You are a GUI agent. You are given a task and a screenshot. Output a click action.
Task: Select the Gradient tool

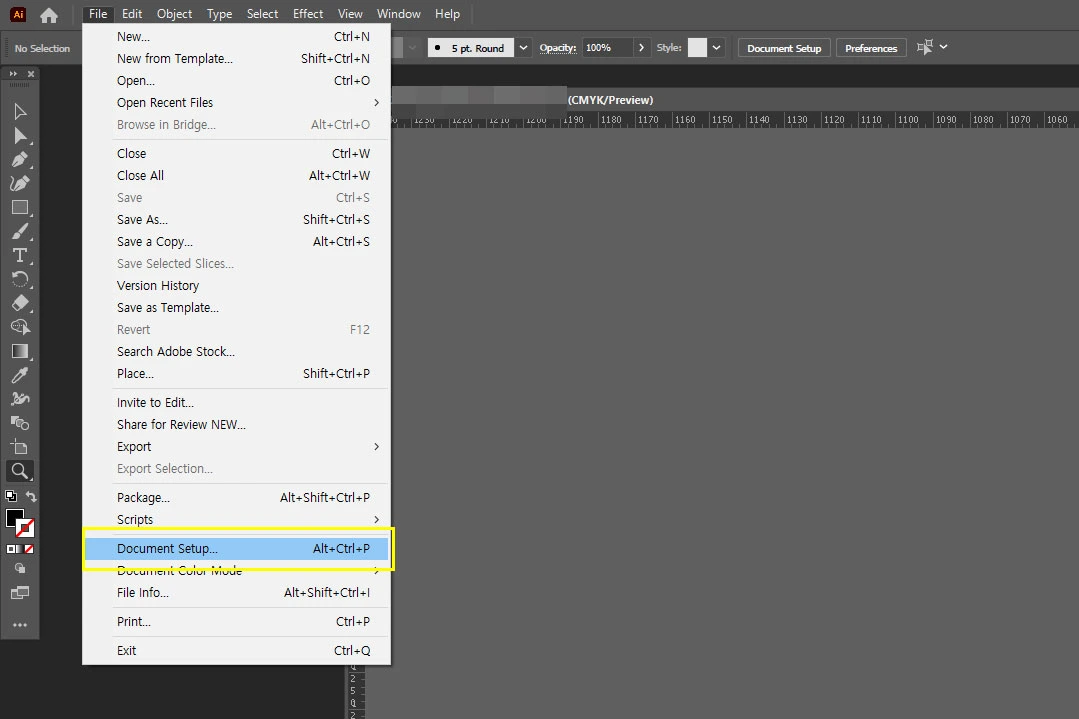(x=20, y=351)
